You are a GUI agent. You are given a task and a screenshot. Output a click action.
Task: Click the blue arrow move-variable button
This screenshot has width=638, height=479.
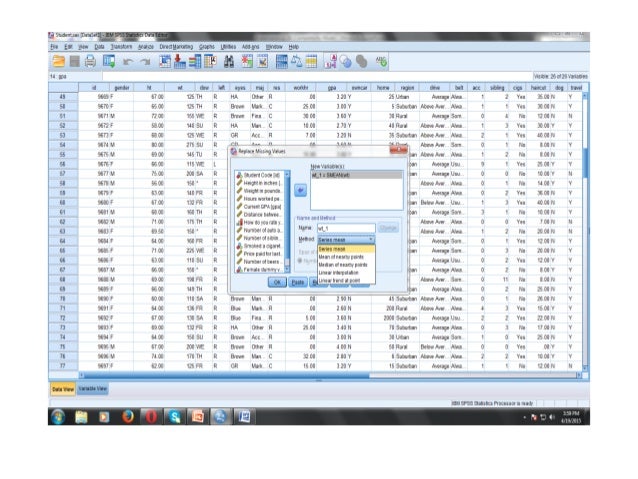[x=300, y=190]
